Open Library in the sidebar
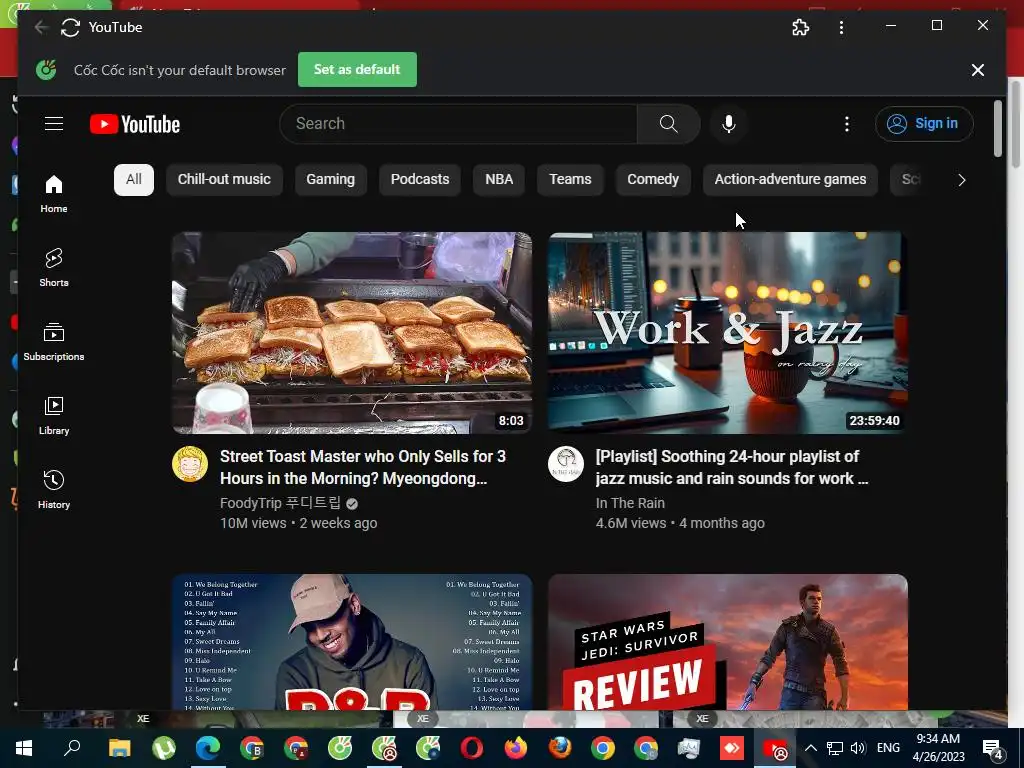The width and height of the screenshot is (1024, 768). (54, 415)
